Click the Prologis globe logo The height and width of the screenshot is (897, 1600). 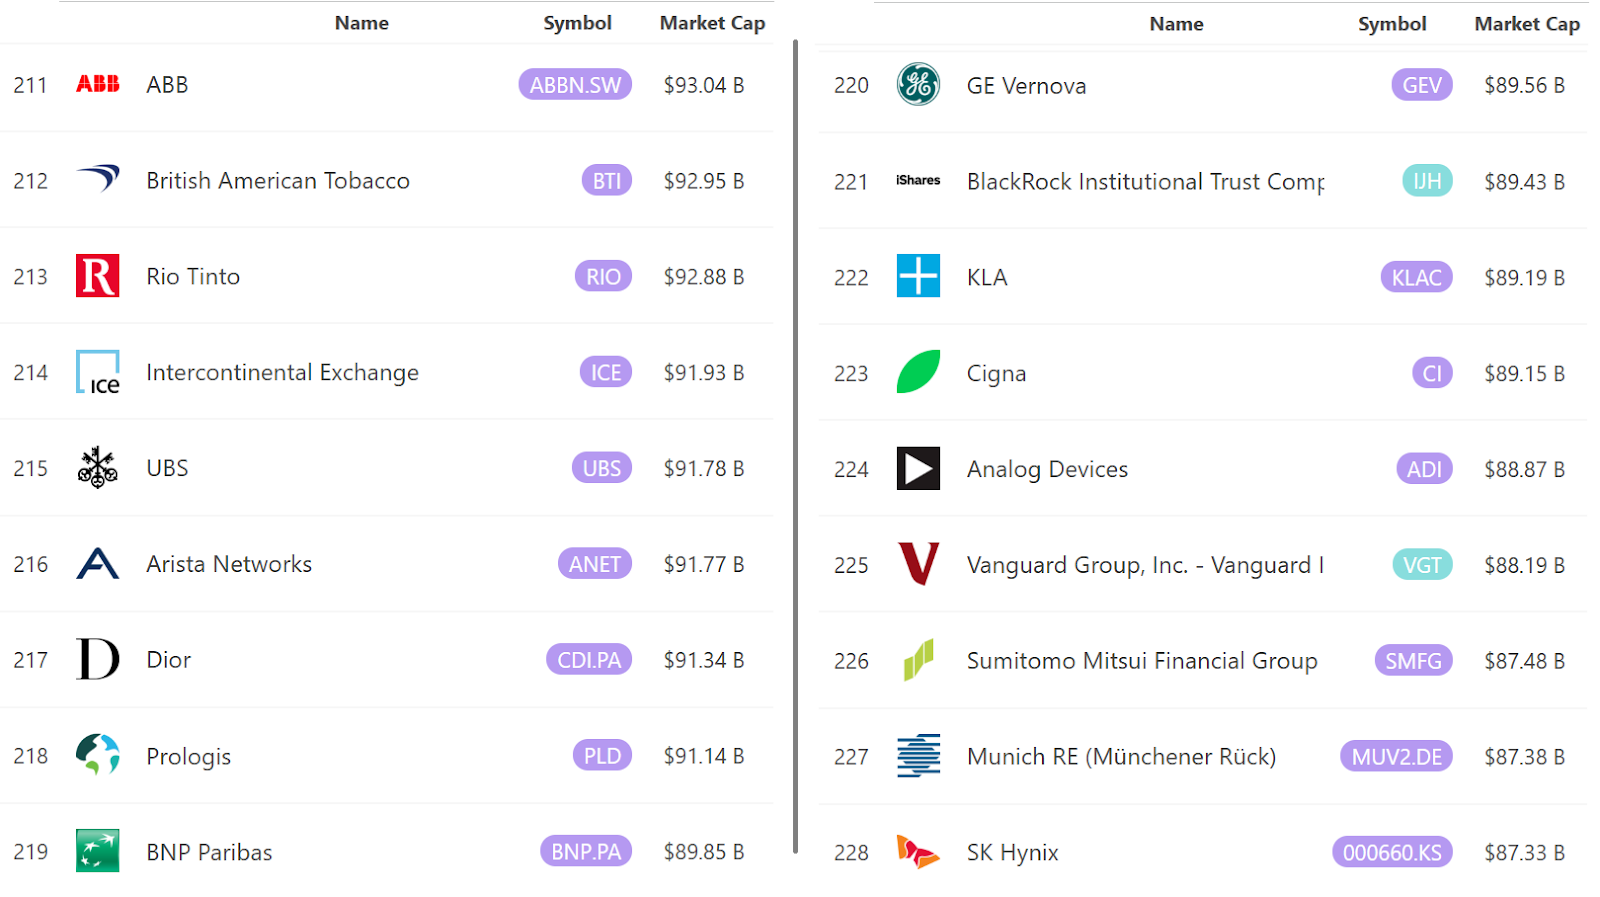tap(98, 755)
